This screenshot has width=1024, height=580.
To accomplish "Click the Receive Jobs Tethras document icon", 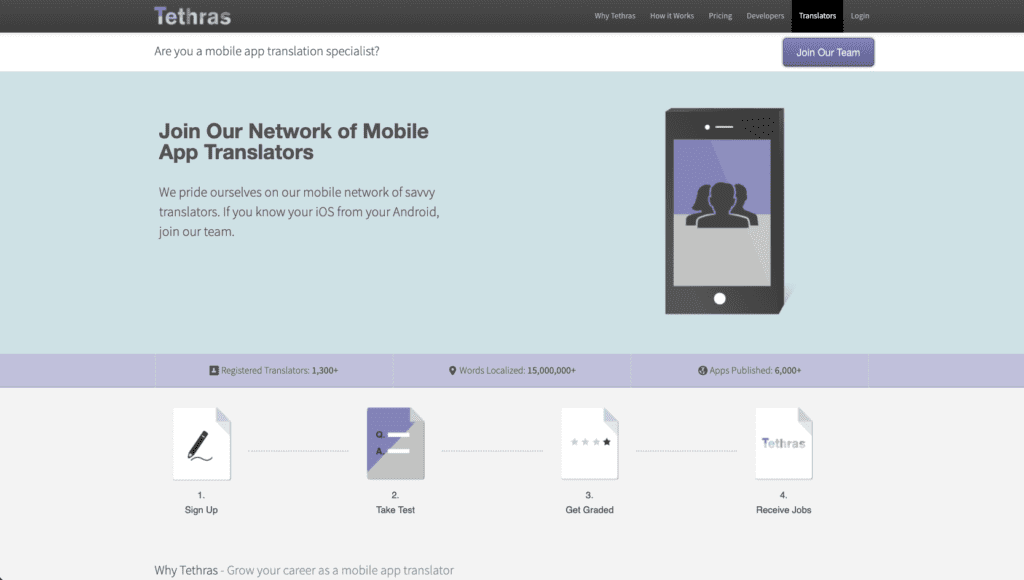I will coord(784,444).
